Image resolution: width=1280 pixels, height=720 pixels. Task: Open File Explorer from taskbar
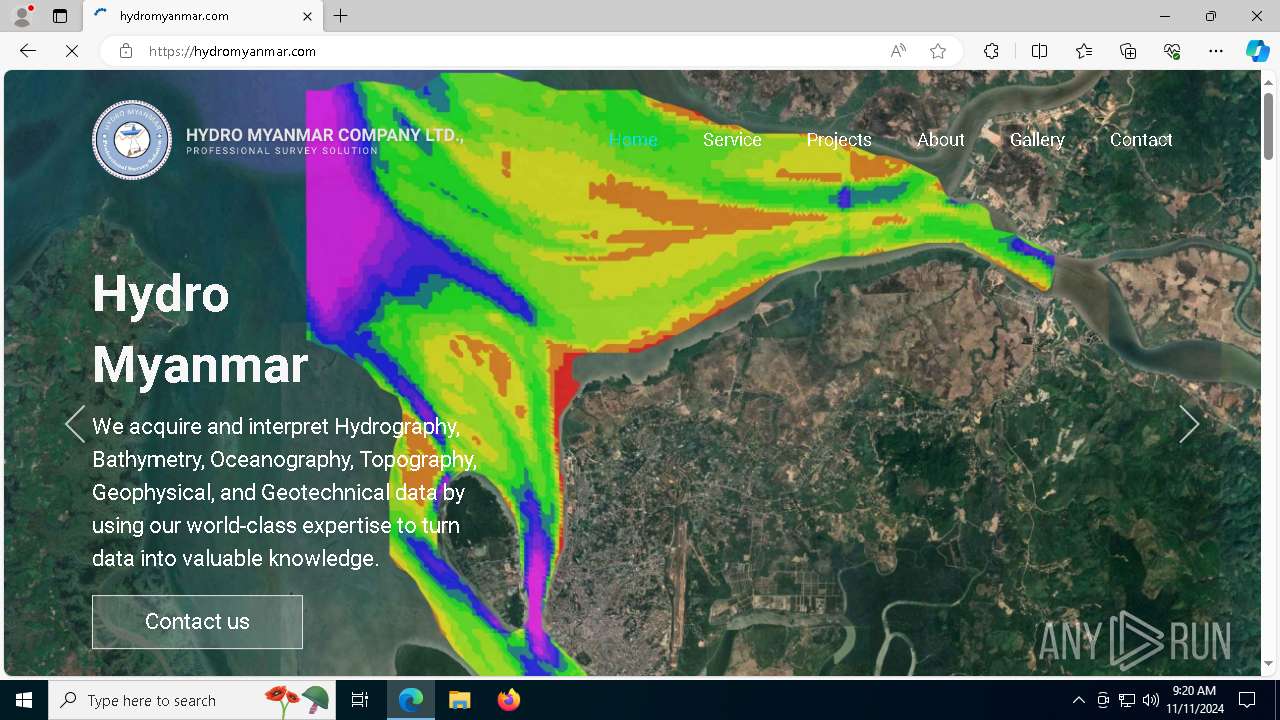tap(459, 700)
